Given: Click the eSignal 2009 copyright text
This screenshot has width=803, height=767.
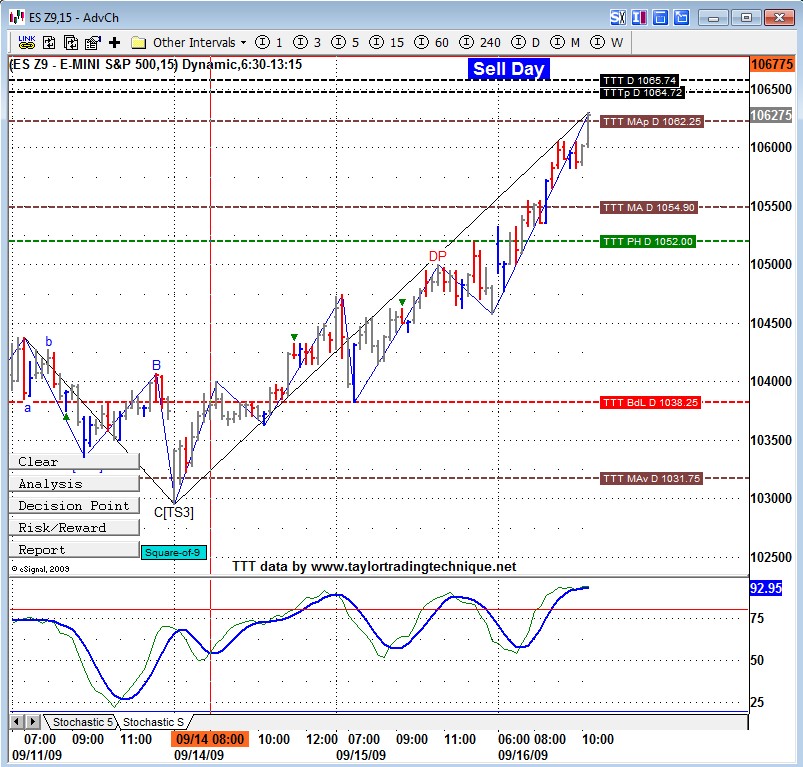Looking at the screenshot, I should 40,569.
